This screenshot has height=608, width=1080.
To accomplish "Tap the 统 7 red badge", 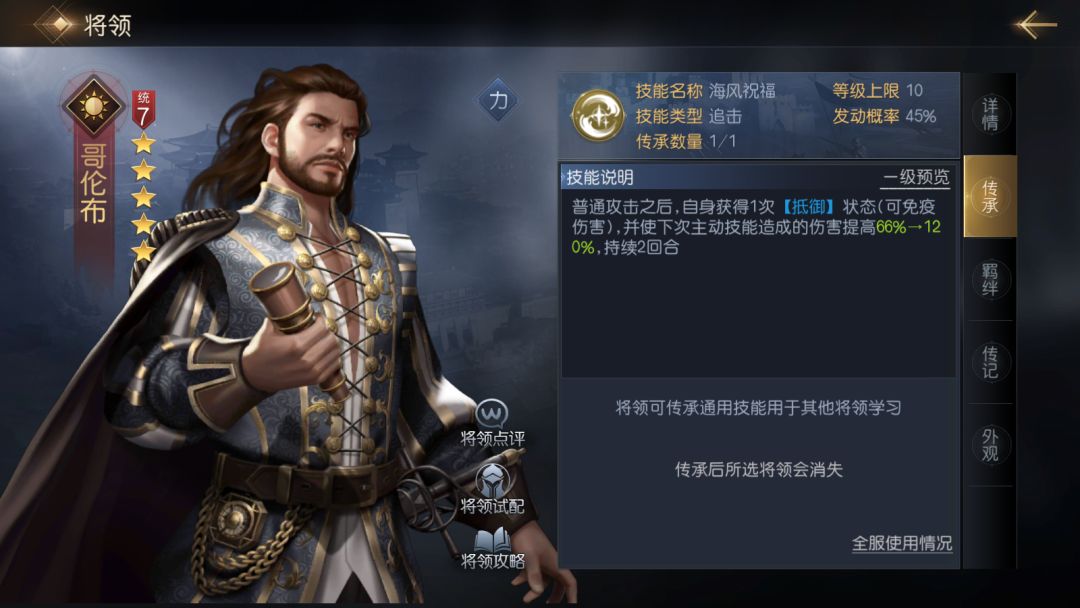I will coord(143,109).
